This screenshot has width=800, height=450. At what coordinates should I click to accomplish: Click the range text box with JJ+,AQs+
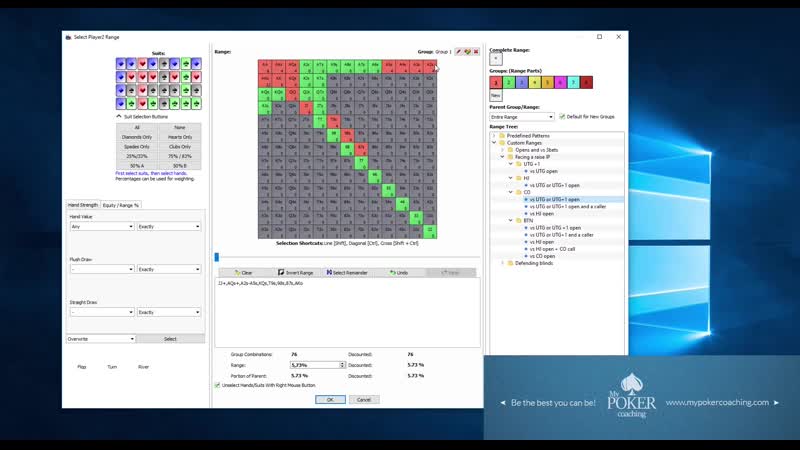tap(347, 313)
